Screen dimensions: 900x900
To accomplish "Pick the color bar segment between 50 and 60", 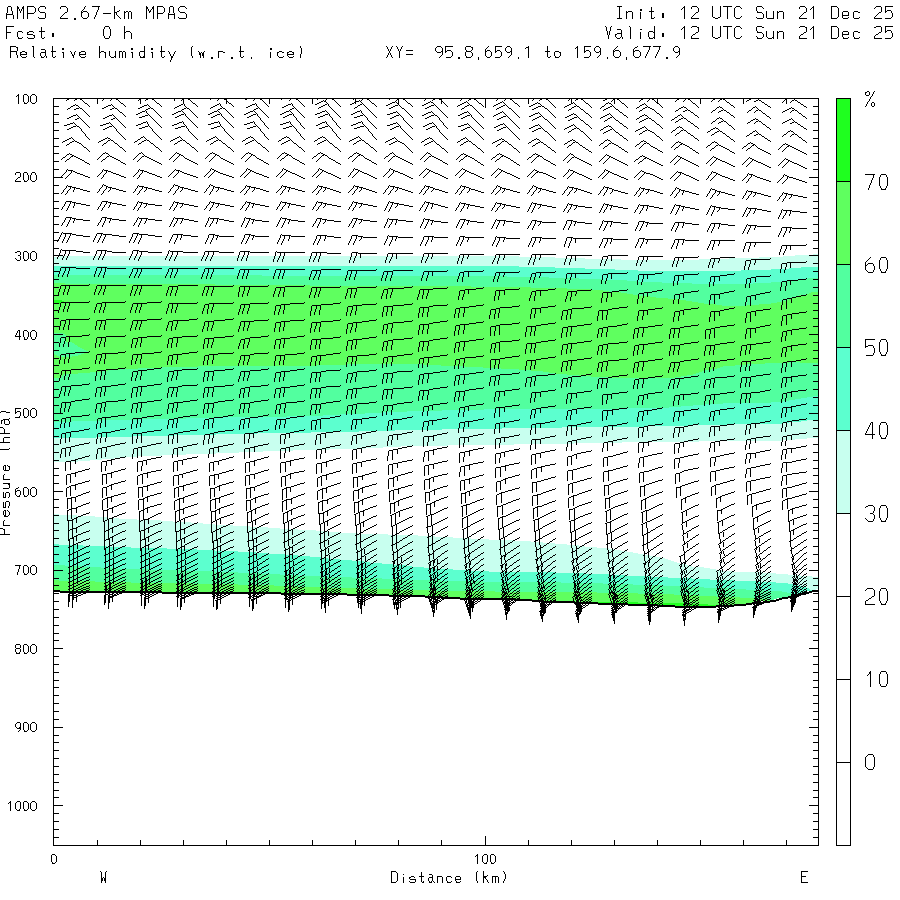I will (x=843, y=305).
